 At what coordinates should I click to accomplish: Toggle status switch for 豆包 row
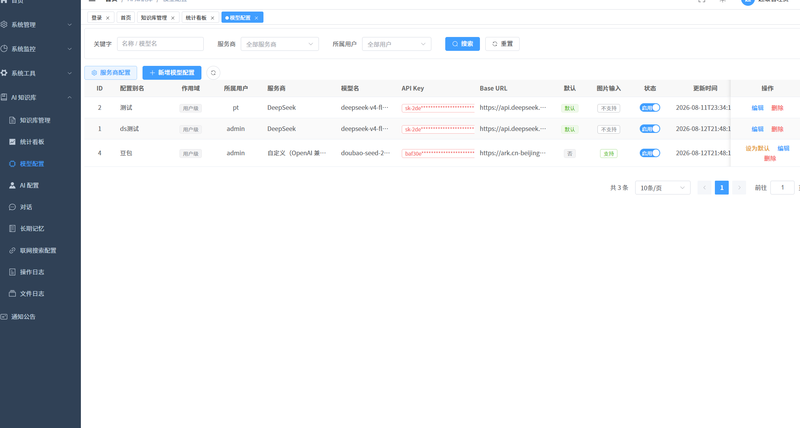point(650,153)
